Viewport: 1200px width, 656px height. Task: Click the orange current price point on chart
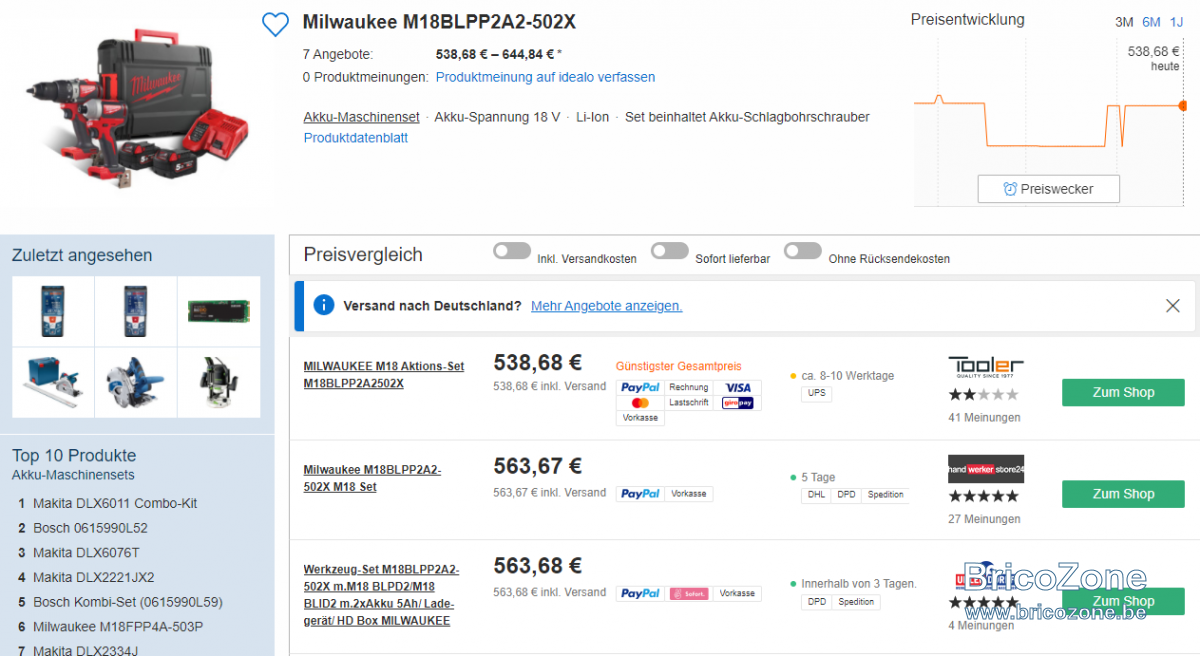tap(1183, 105)
